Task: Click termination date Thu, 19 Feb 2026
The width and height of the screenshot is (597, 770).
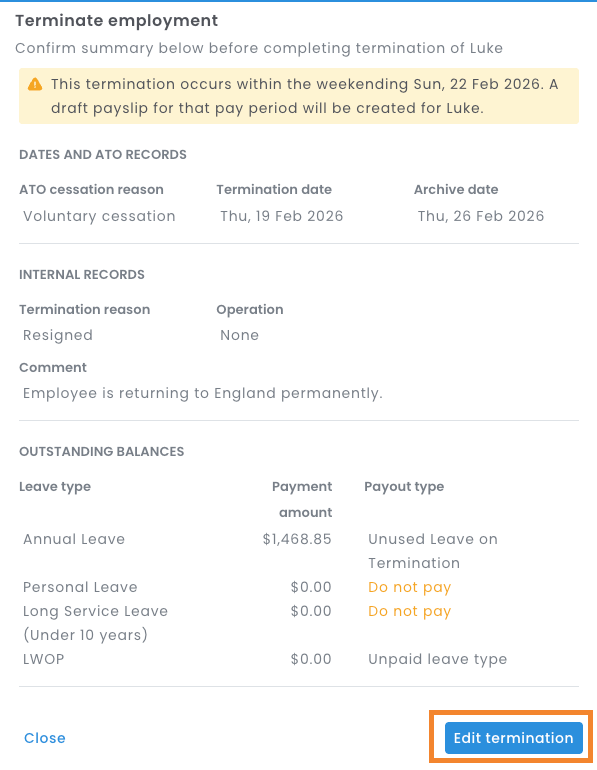Action: tap(281, 216)
